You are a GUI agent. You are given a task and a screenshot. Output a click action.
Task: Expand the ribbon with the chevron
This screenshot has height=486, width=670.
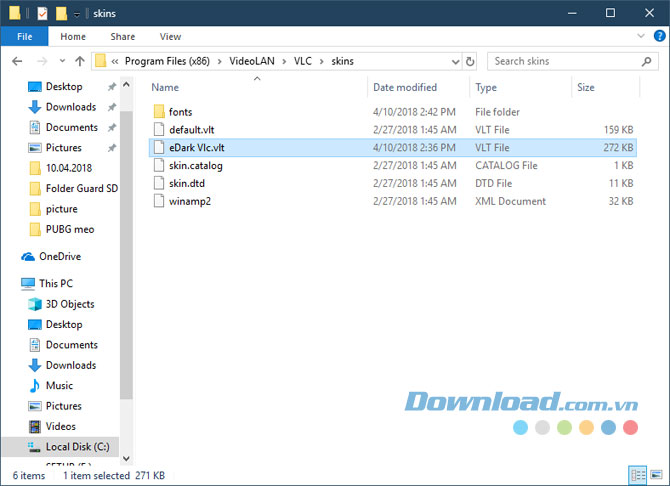tap(641, 36)
